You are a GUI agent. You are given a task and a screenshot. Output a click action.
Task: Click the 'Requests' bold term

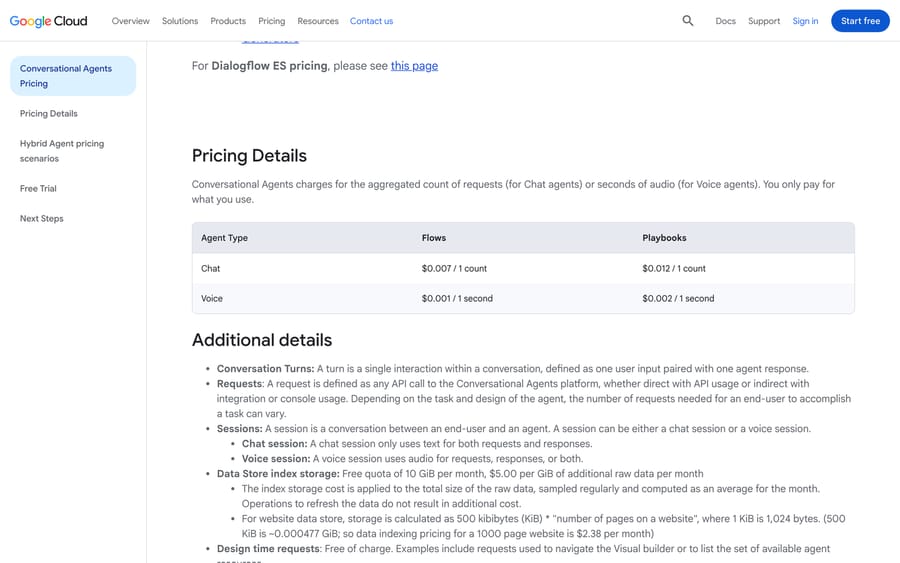(239, 383)
